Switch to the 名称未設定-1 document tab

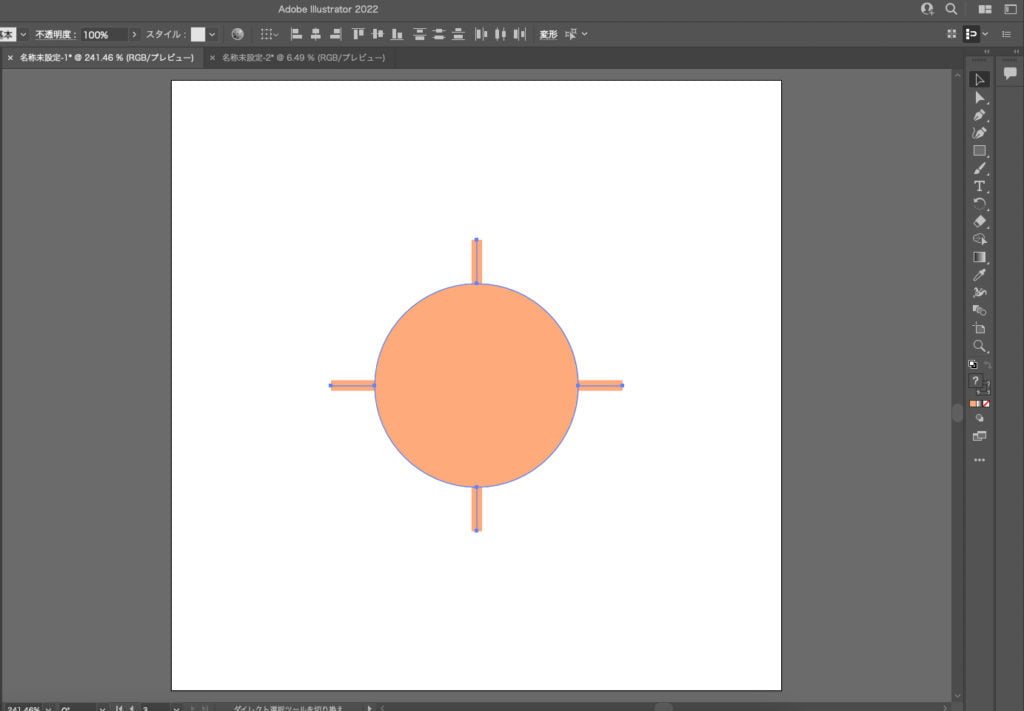[x=106, y=58]
